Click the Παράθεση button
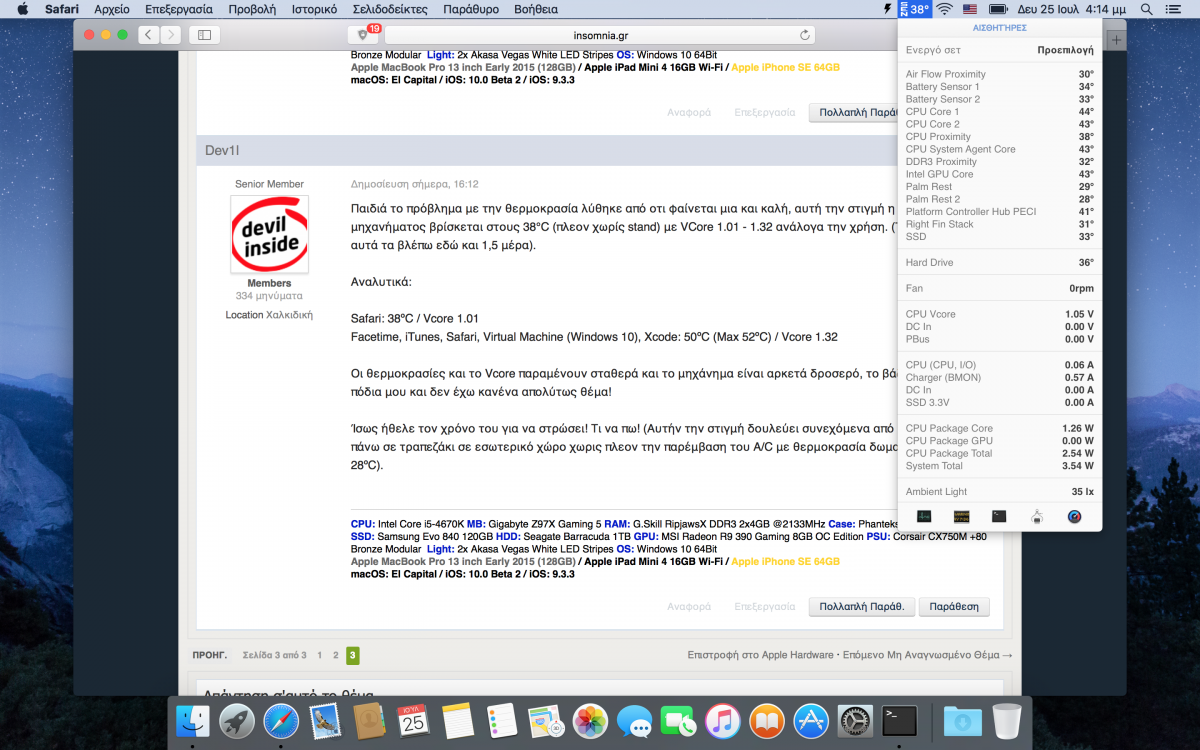This screenshot has height=750, width=1200. (954, 607)
